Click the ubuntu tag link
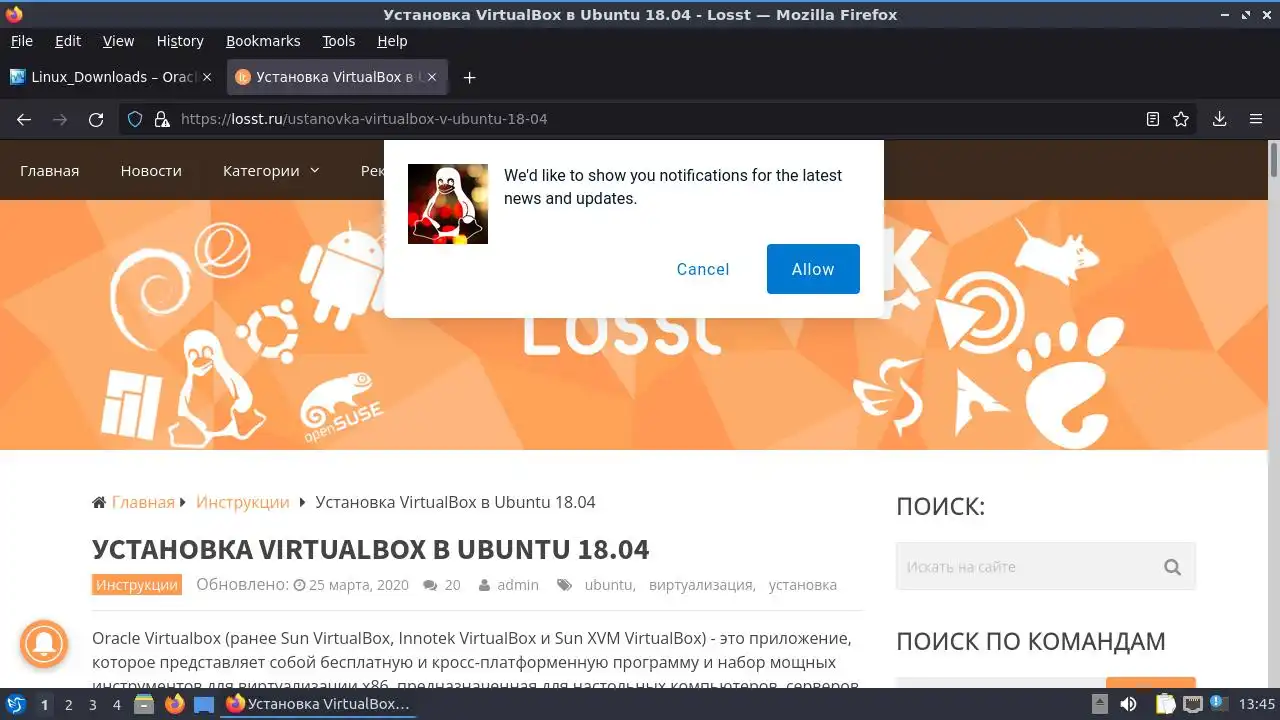Image resolution: width=1280 pixels, height=720 pixels. [x=609, y=585]
